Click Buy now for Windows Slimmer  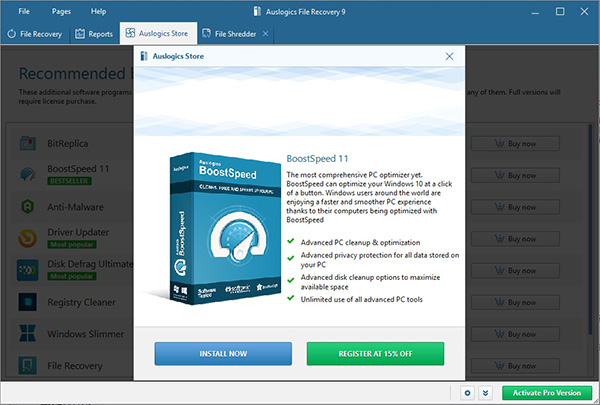click(515, 335)
